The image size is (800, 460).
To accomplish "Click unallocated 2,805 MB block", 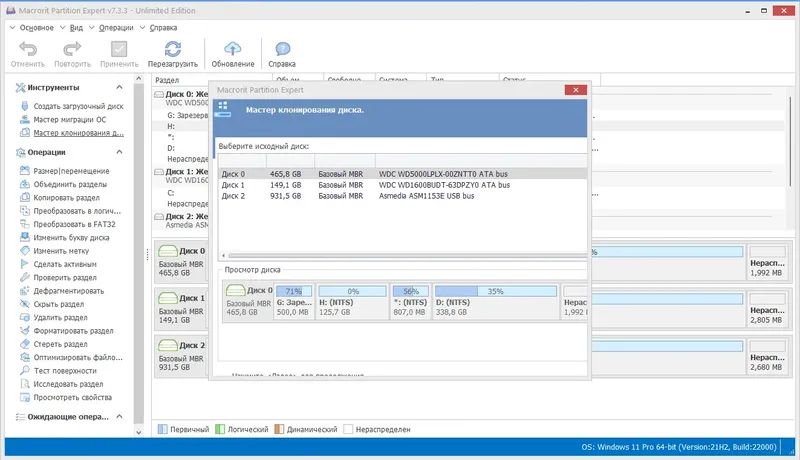I will [767, 308].
